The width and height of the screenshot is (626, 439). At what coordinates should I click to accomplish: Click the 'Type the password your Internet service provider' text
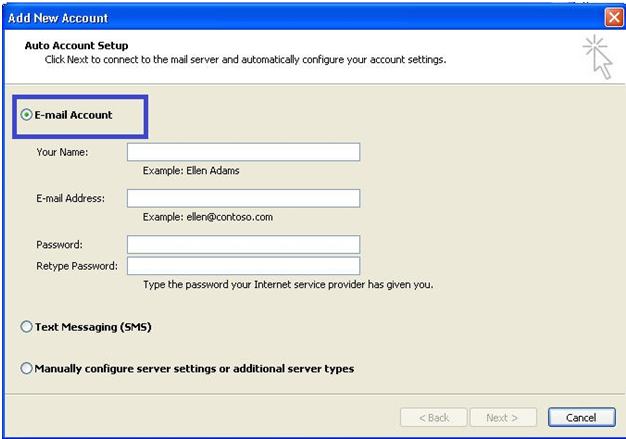coord(288,285)
